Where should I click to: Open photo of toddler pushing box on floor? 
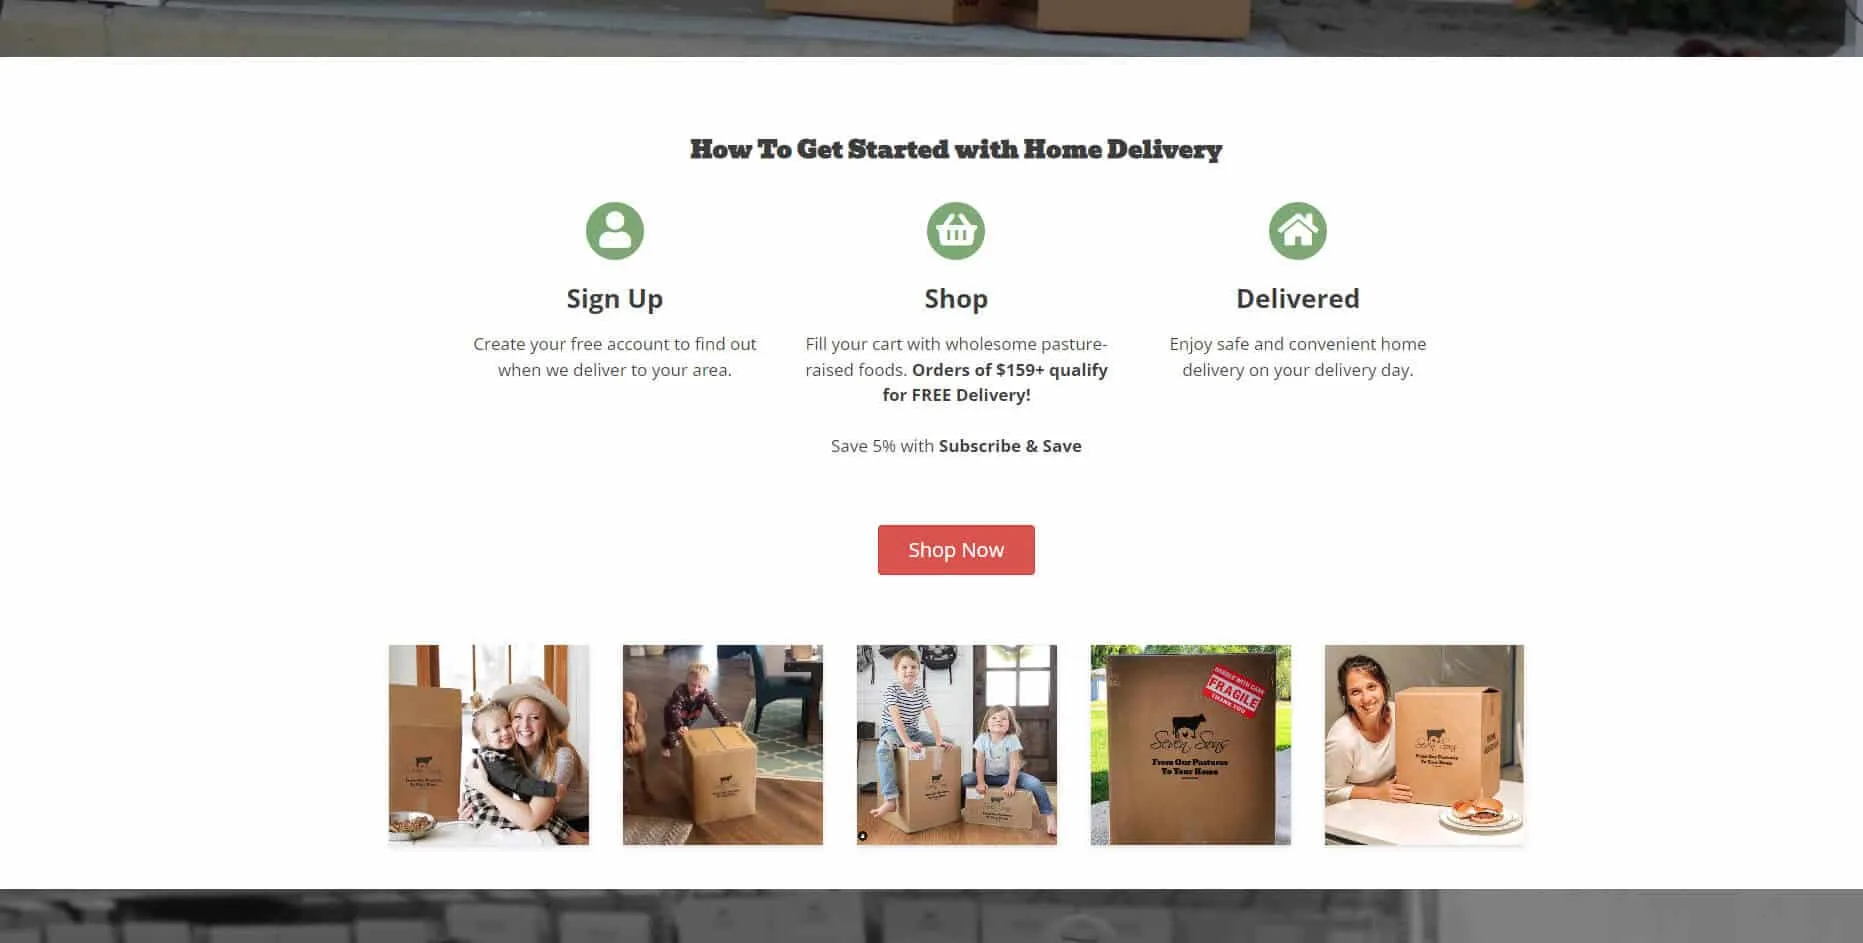pyautogui.click(x=723, y=745)
